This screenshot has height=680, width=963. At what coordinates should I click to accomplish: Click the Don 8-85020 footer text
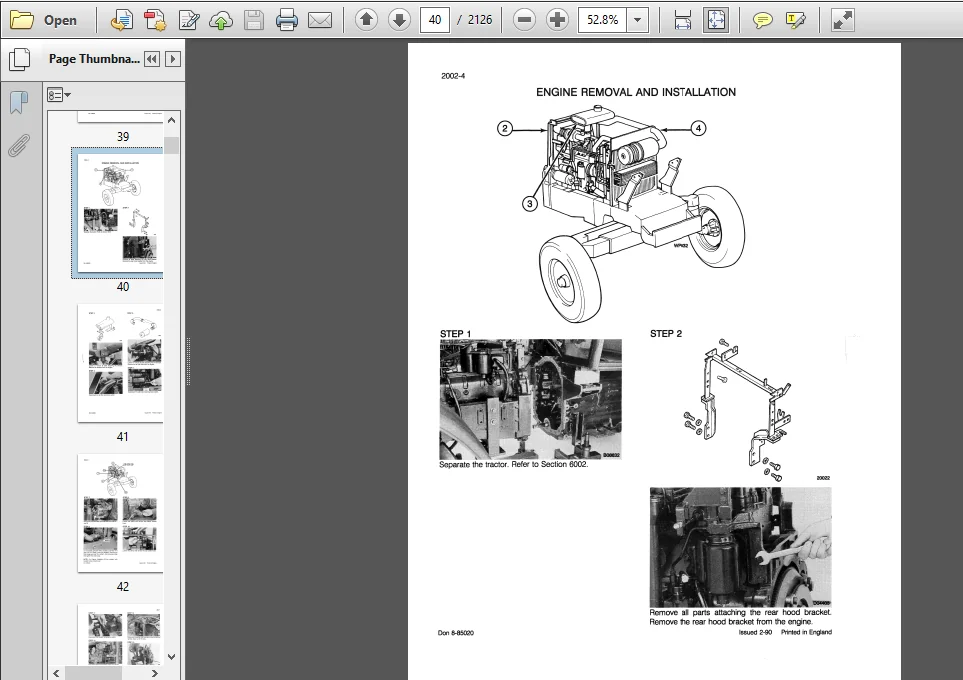pyautogui.click(x=456, y=633)
